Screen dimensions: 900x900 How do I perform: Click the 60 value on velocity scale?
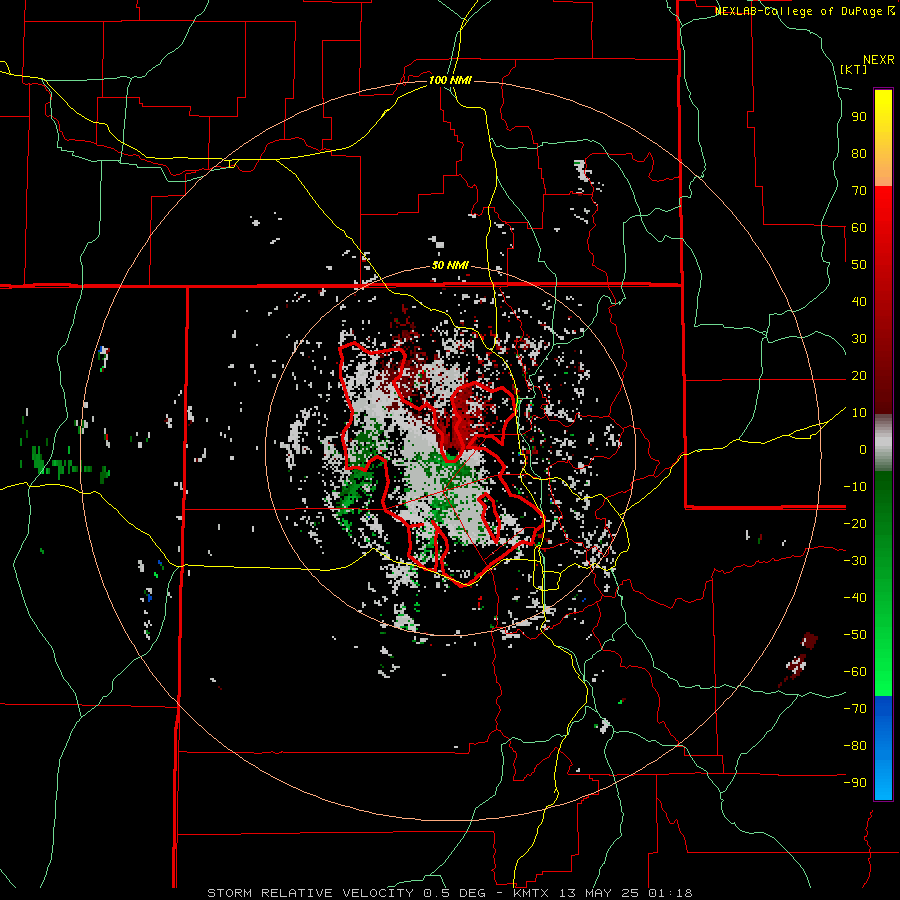click(x=859, y=228)
